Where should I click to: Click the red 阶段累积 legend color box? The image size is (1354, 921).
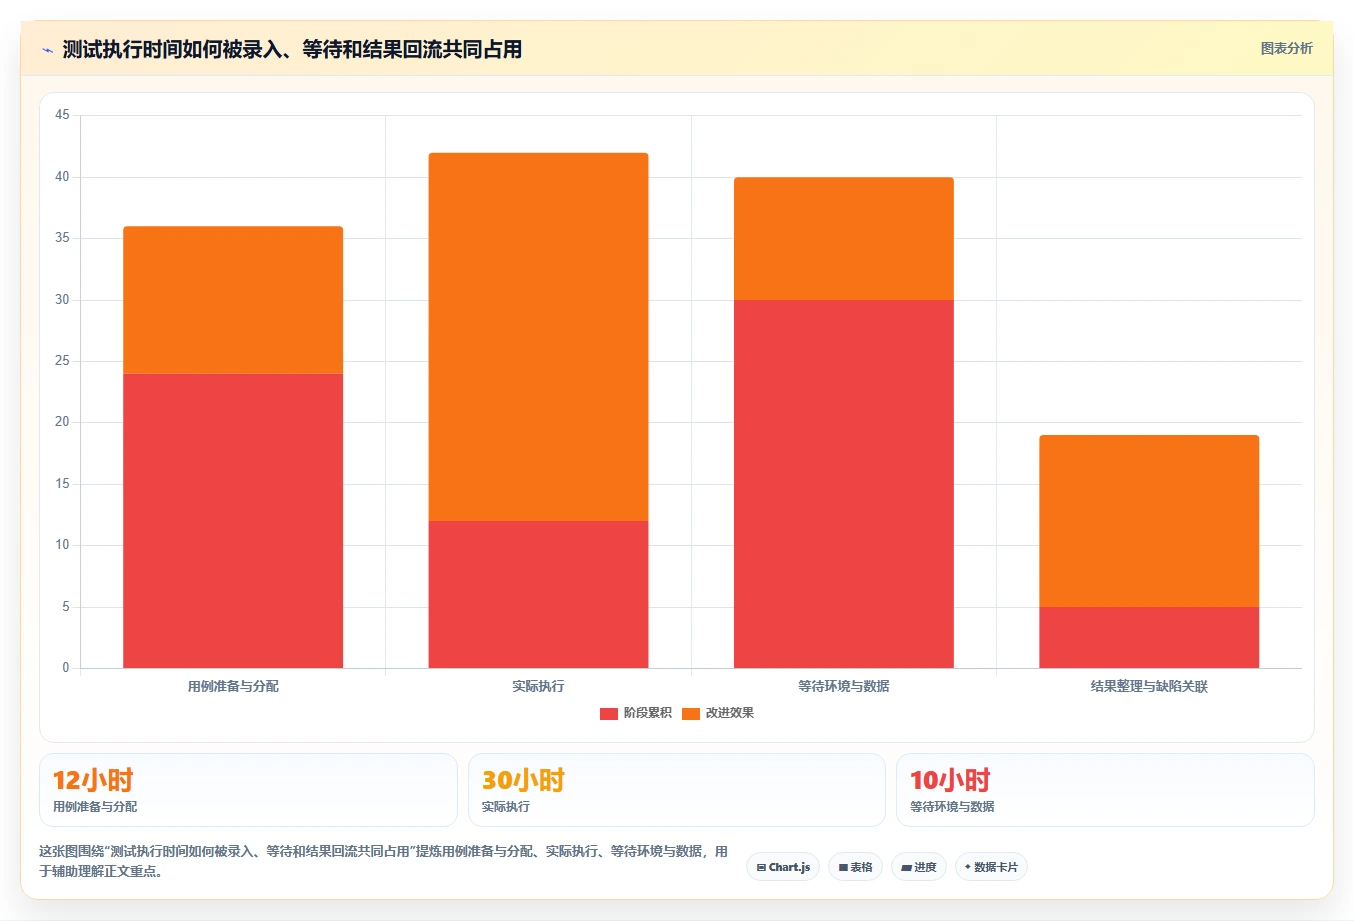[609, 713]
